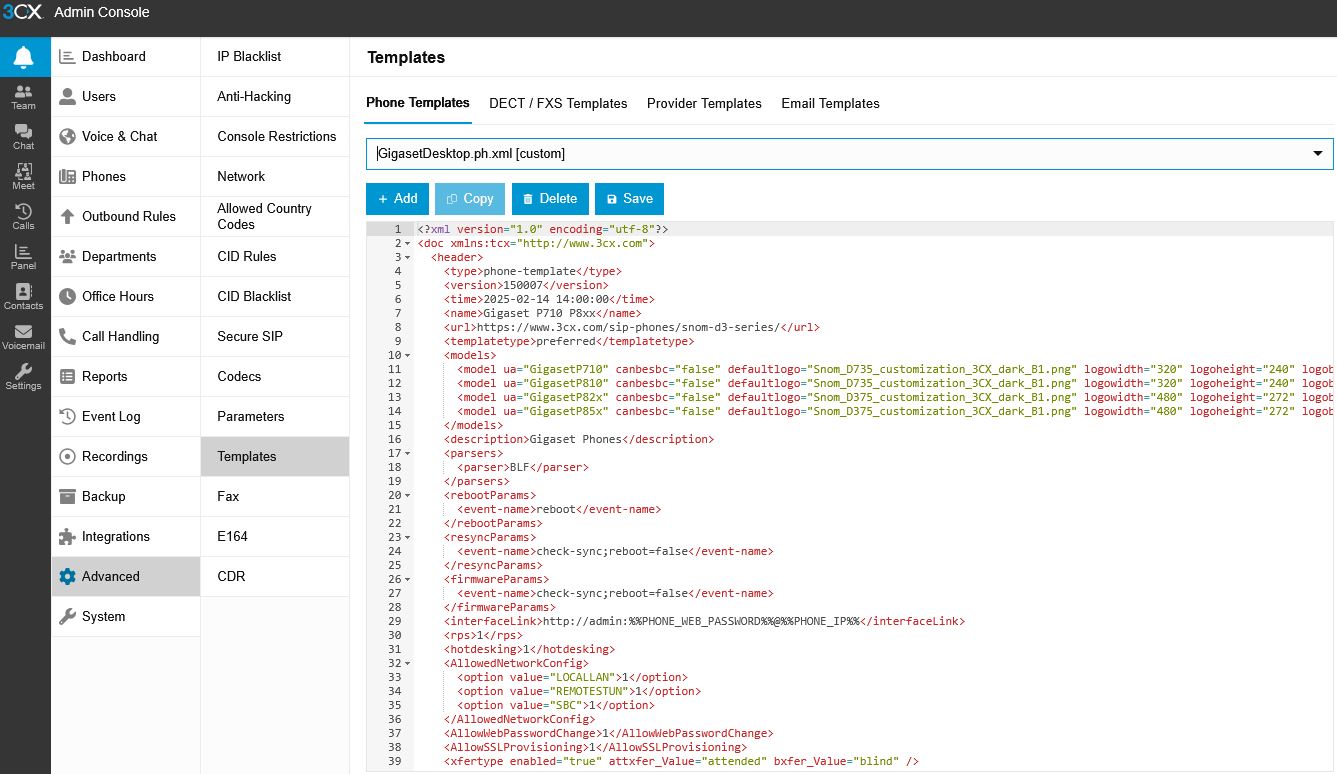This screenshot has width=1337, height=774.
Task: Click line number 39 in editor gutter
Action: click(395, 761)
